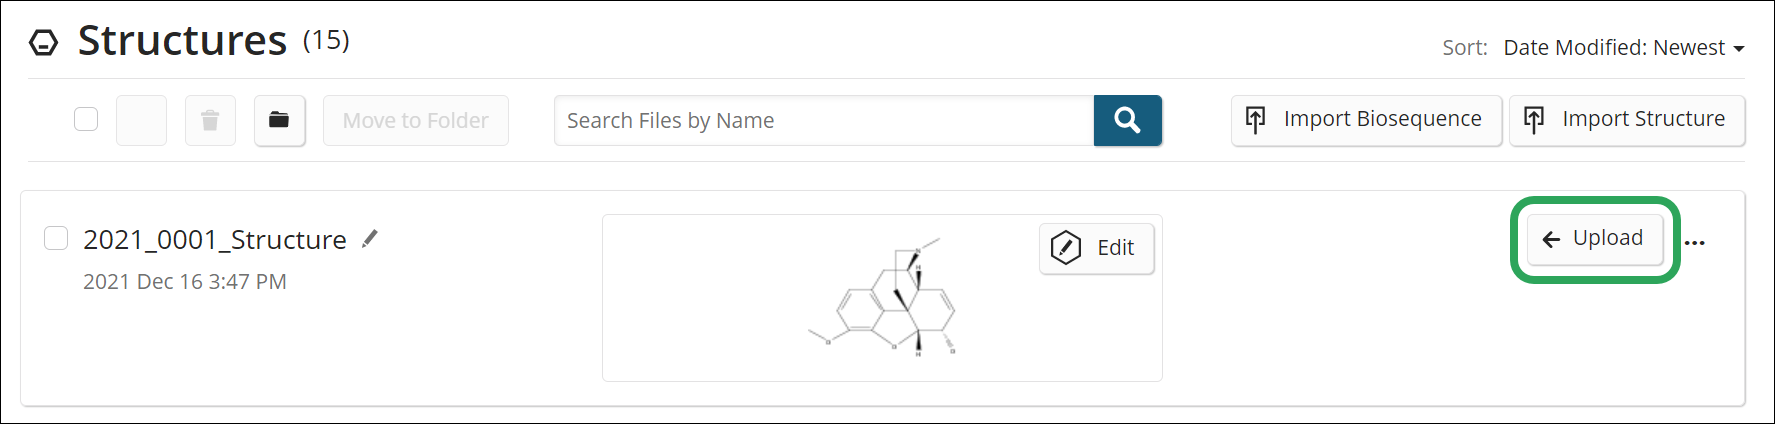Screen dimensions: 1775x424
Task: Click the Structures page heading
Action: click(182, 41)
